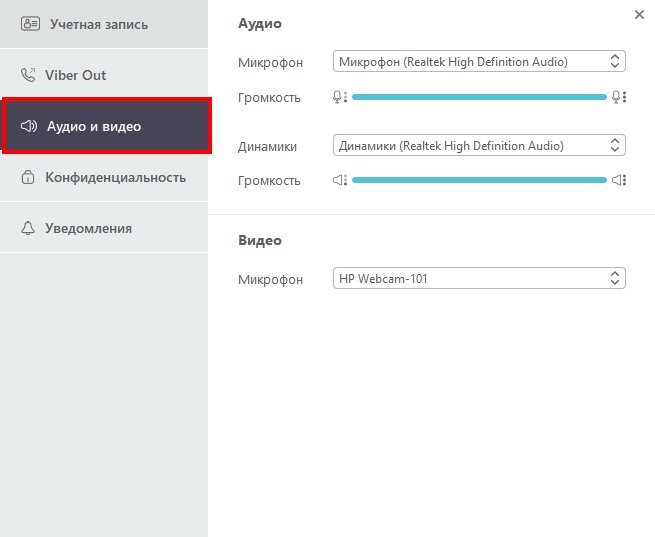This screenshot has height=537, width=655.
Task: Open the Микрофон Realtek device dropdown
Action: (x=479, y=62)
